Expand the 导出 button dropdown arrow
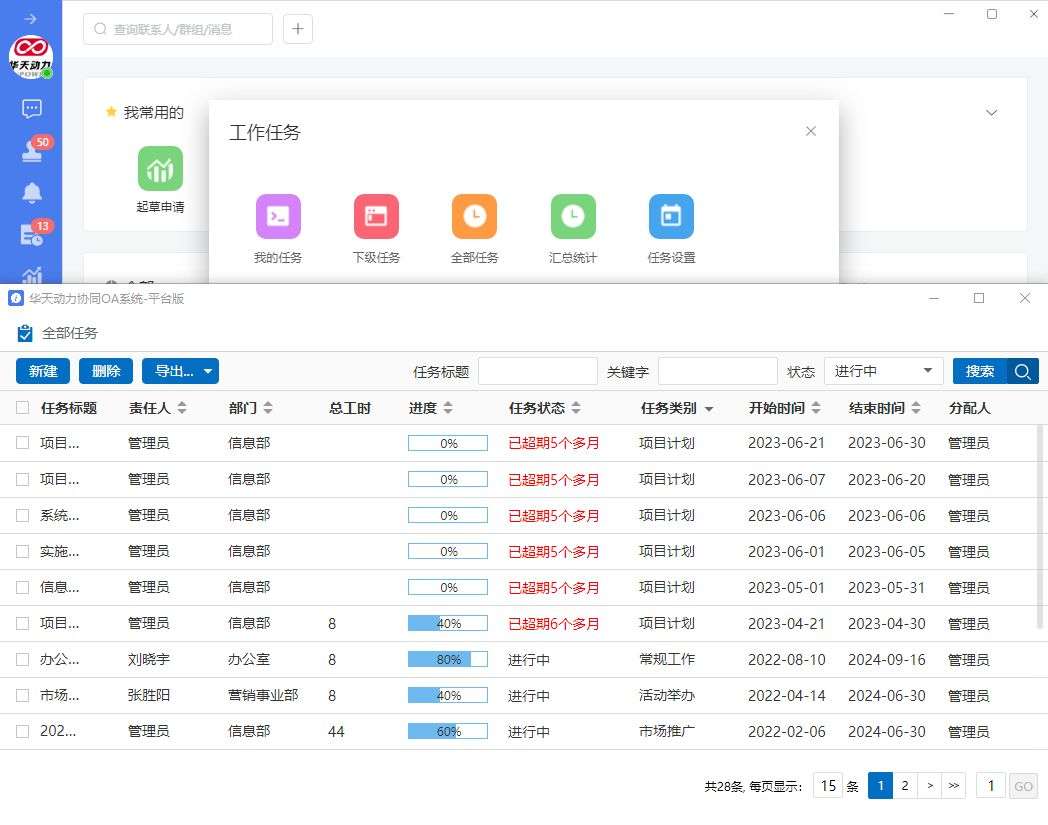This screenshot has width=1048, height=825. tap(208, 371)
